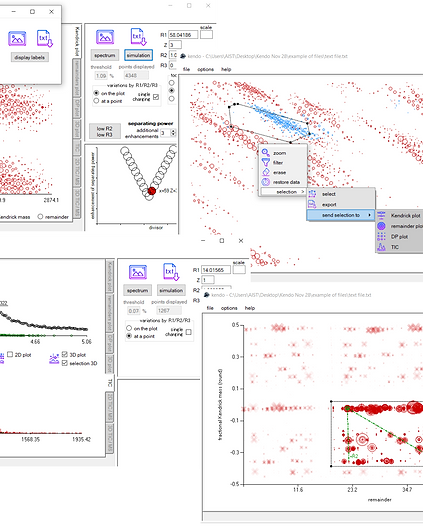
Task: Select 'on the plot' radio in the upper window
Action: point(96,93)
